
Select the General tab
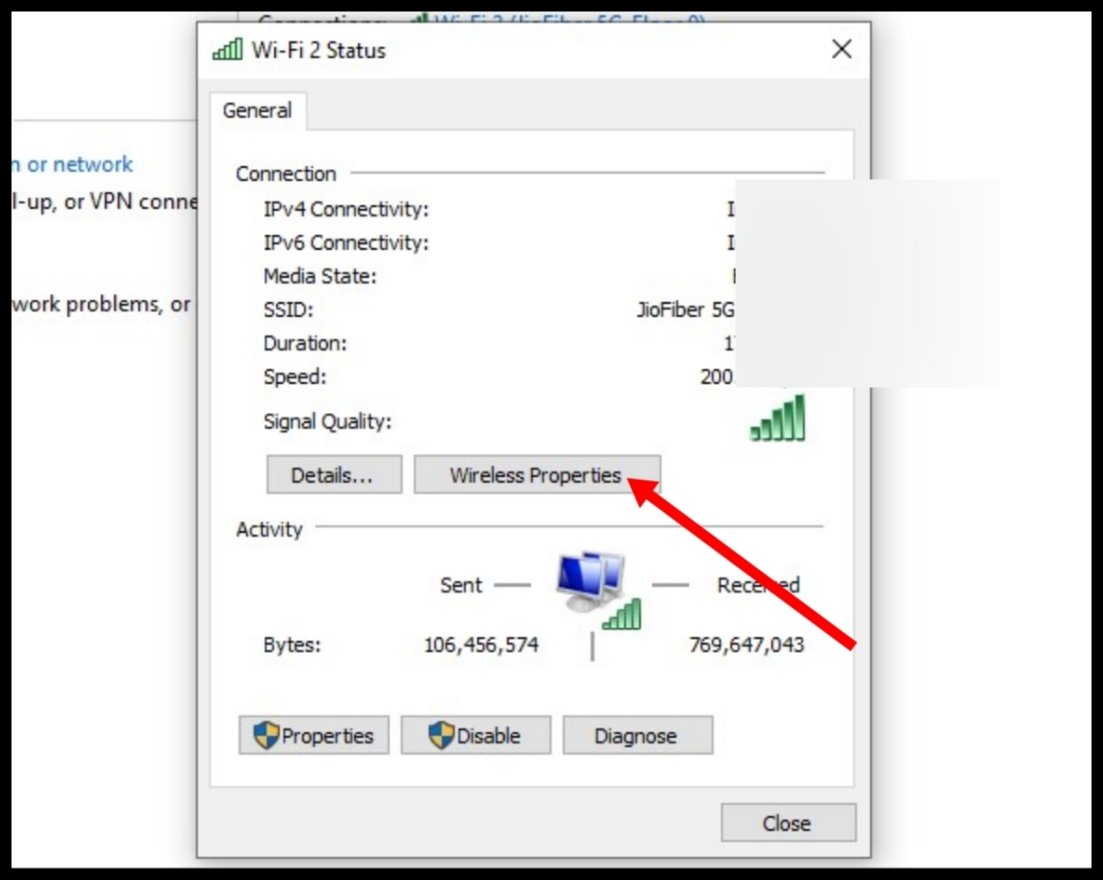click(x=257, y=110)
